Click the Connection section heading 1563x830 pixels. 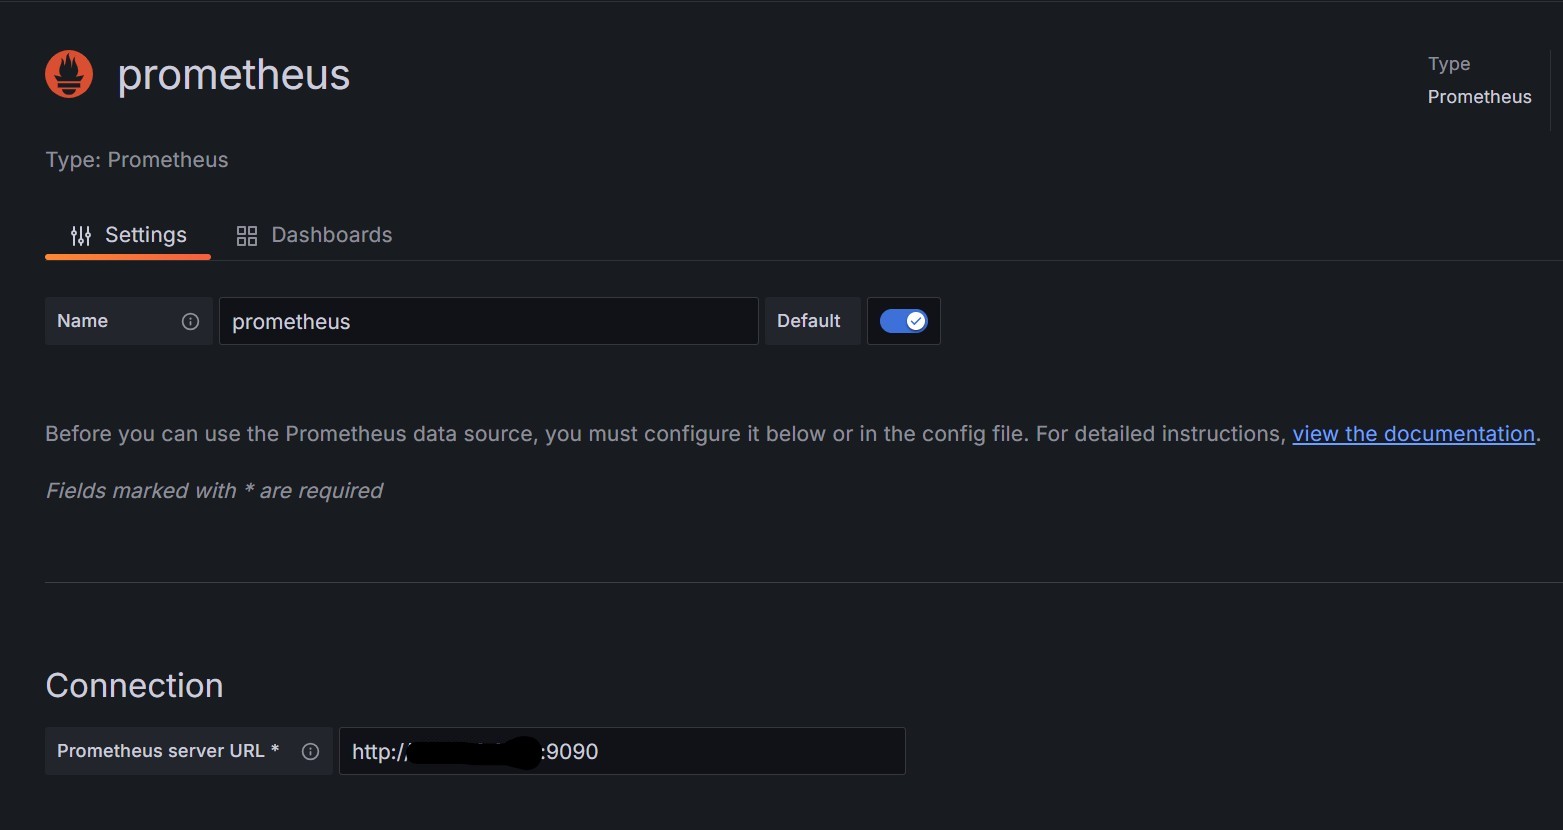pyautogui.click(x=134, y=685)
